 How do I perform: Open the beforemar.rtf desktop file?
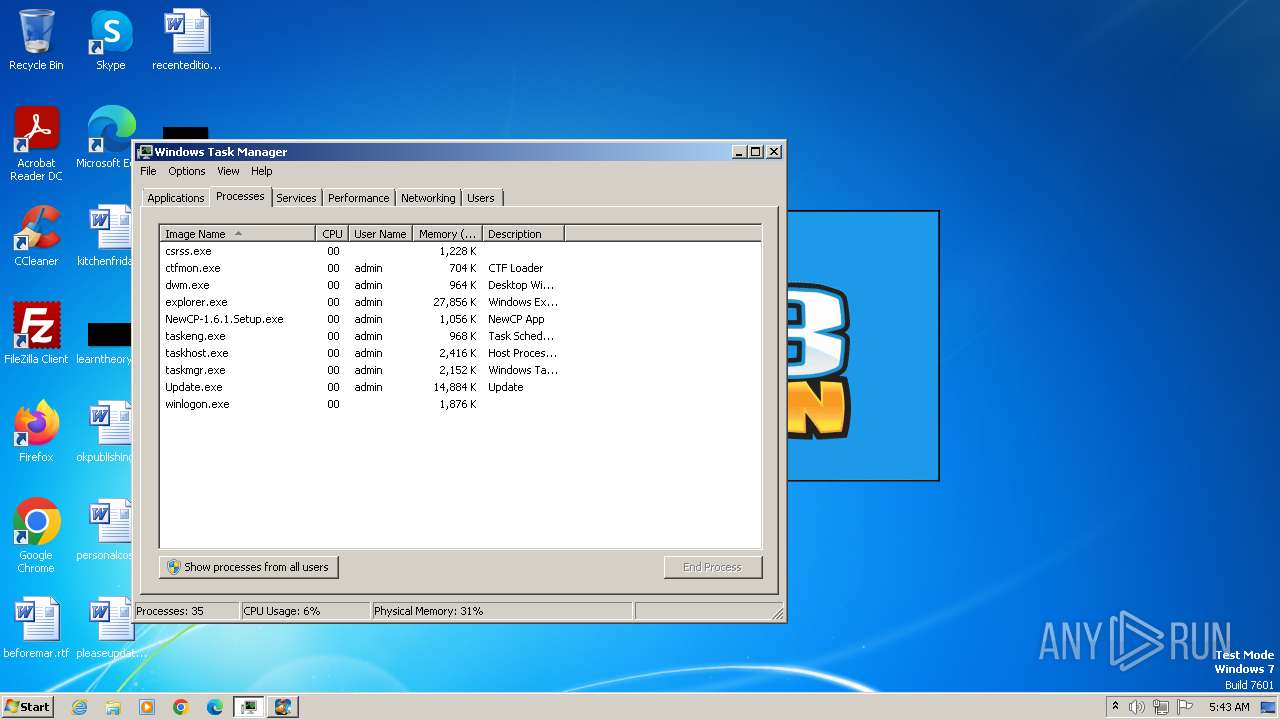(x=36, y=627)
